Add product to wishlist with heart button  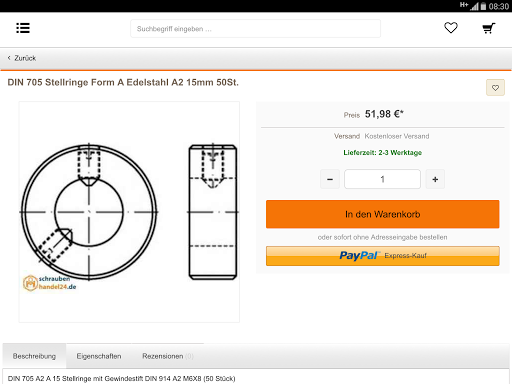(x=495, y=88)
